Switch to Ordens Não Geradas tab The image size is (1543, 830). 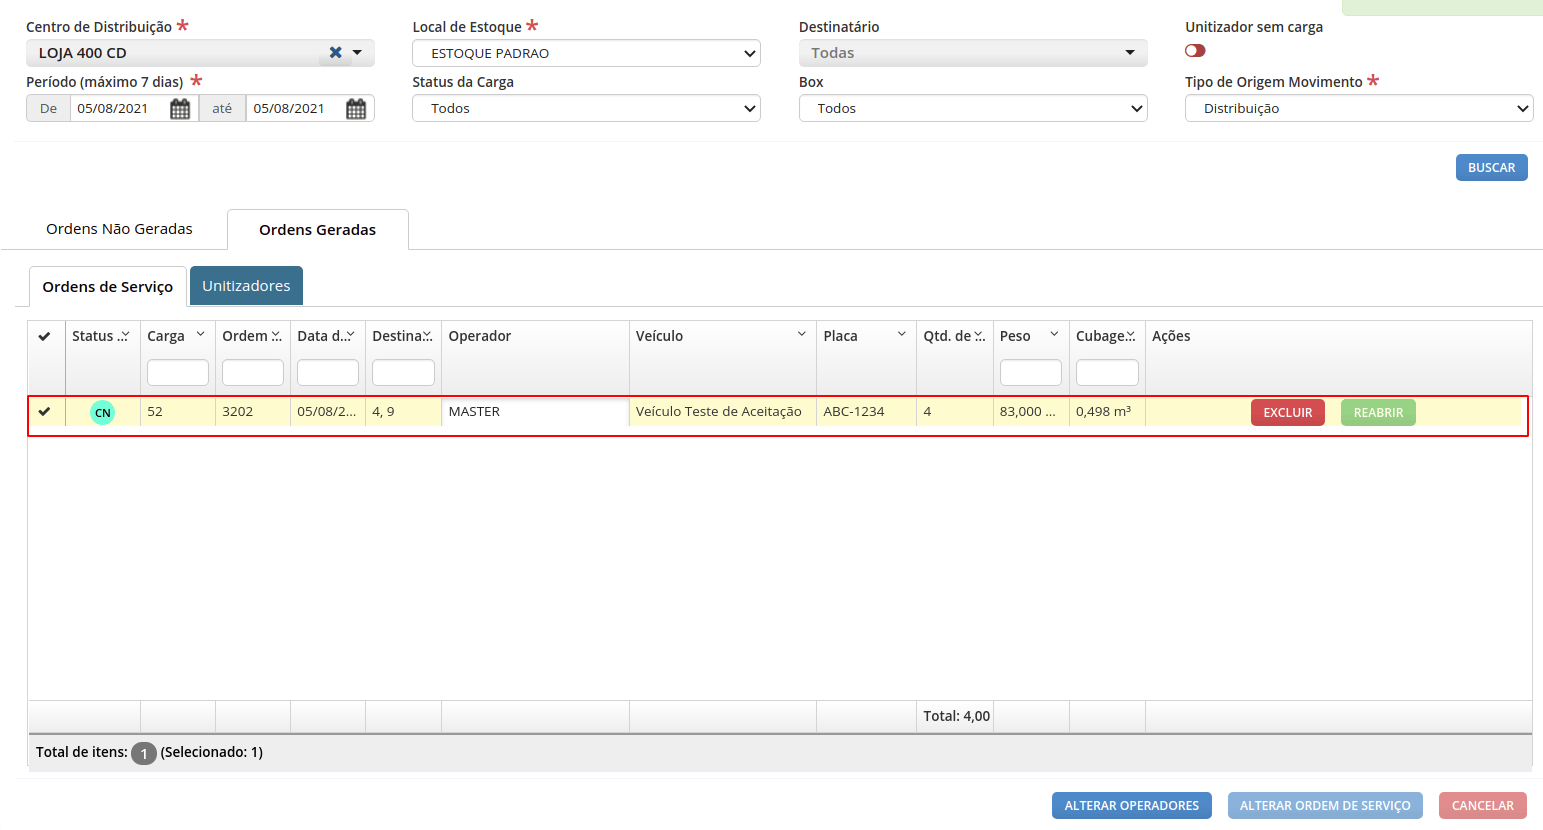tap(119, 229)
